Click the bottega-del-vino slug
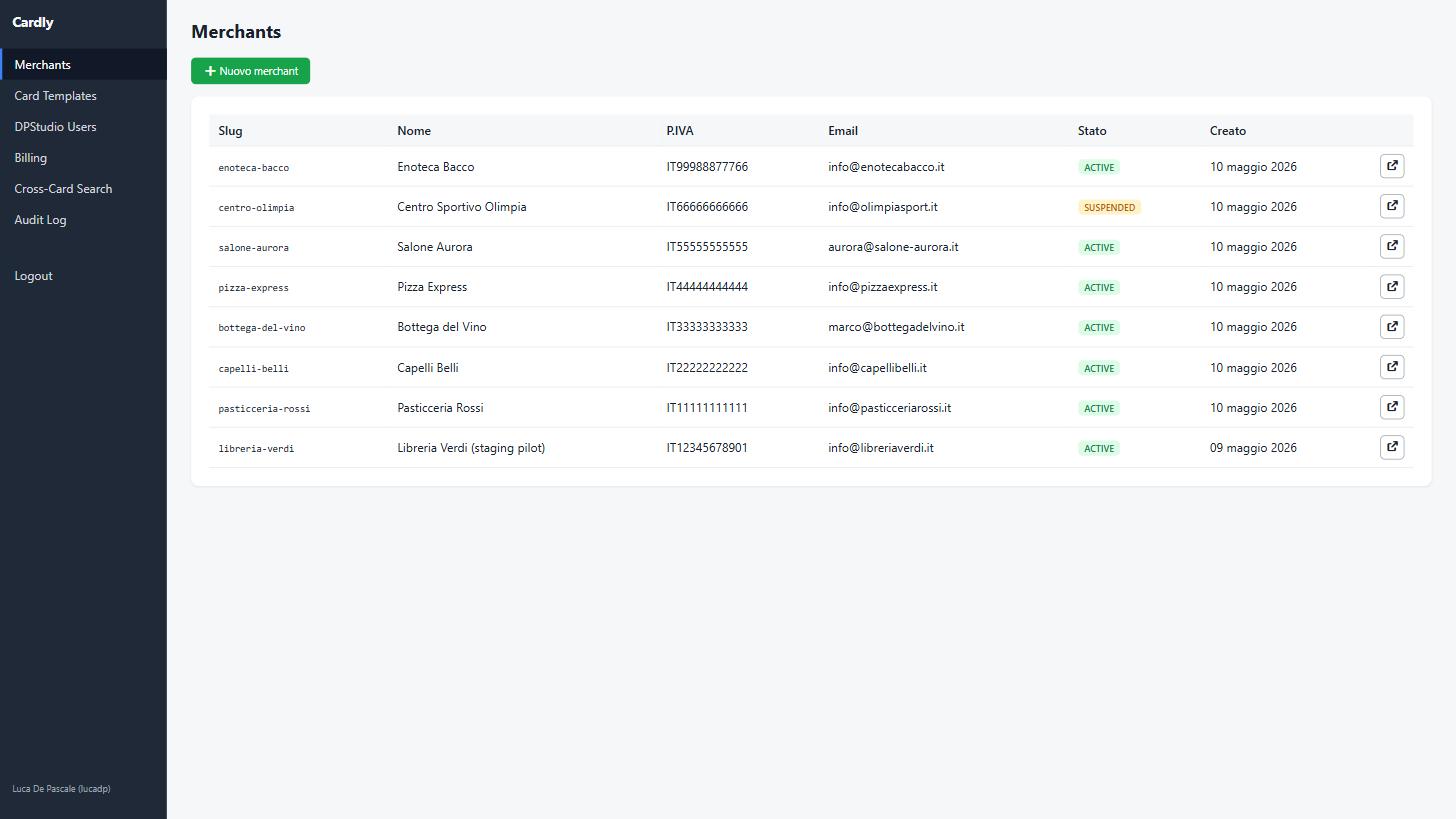 (262, 328)
